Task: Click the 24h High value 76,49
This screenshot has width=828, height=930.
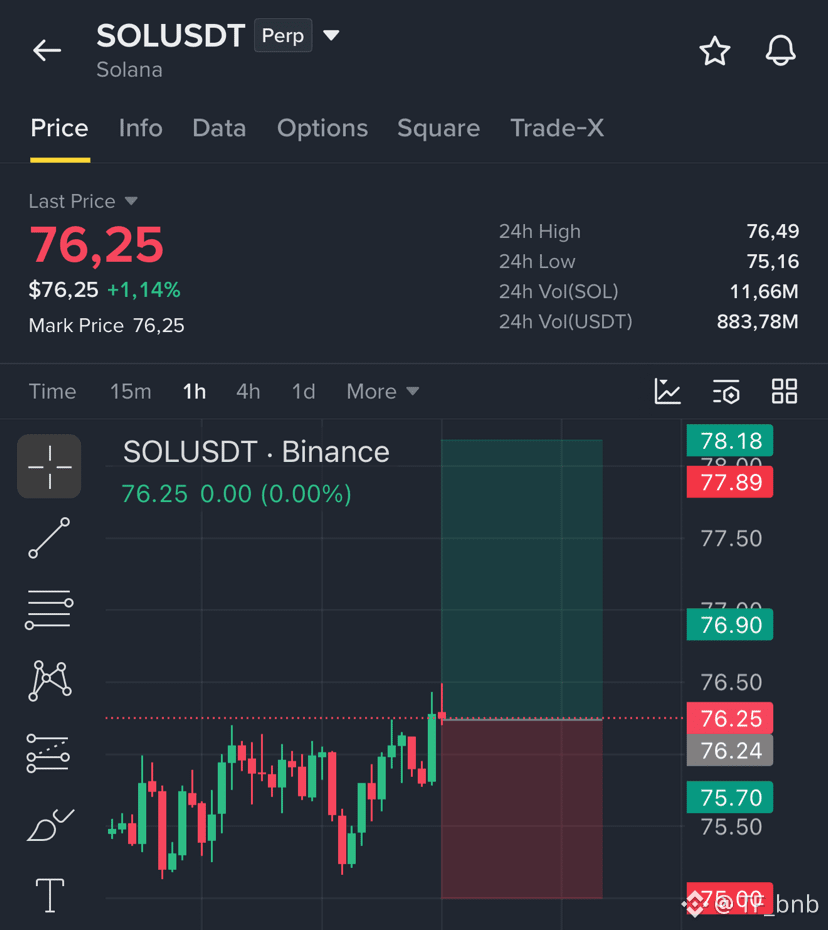Action: point(772,231)
